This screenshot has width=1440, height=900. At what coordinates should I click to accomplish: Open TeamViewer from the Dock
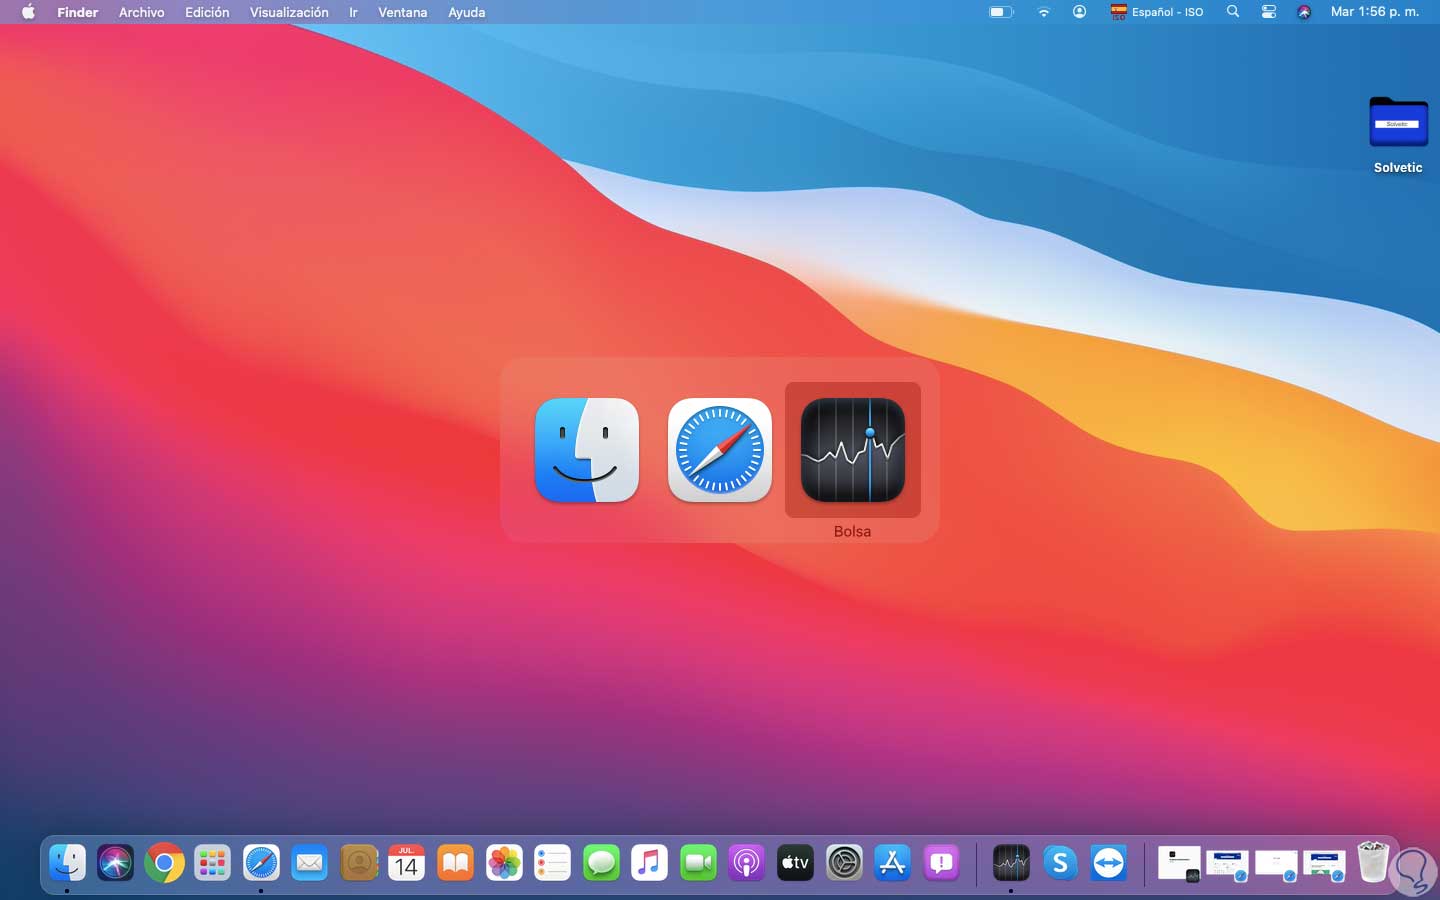point(1108,863)
